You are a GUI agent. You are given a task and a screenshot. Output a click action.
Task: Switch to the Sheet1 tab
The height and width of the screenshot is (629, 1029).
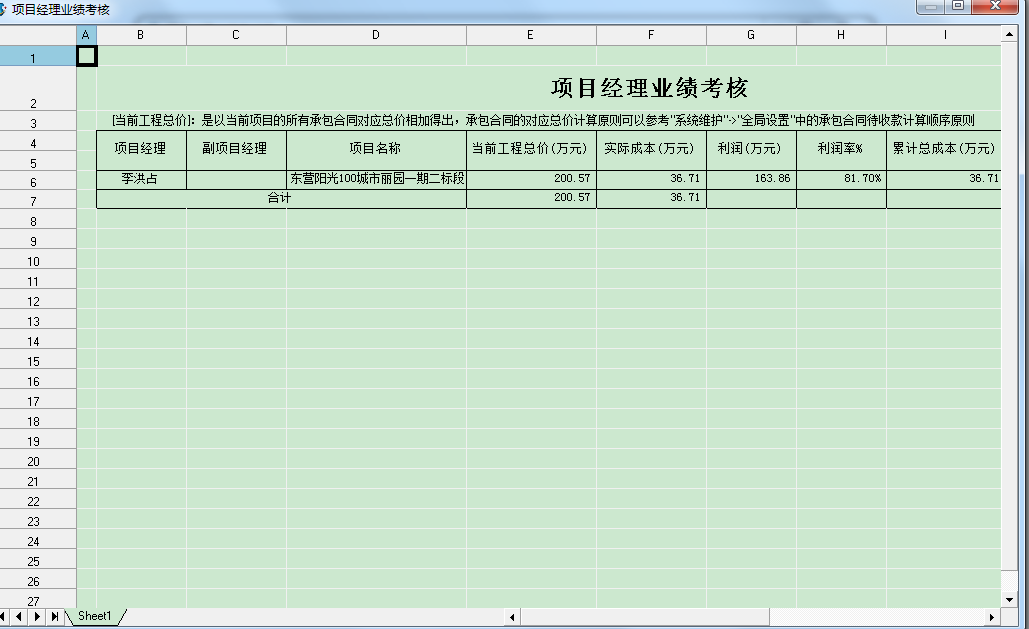96,617
